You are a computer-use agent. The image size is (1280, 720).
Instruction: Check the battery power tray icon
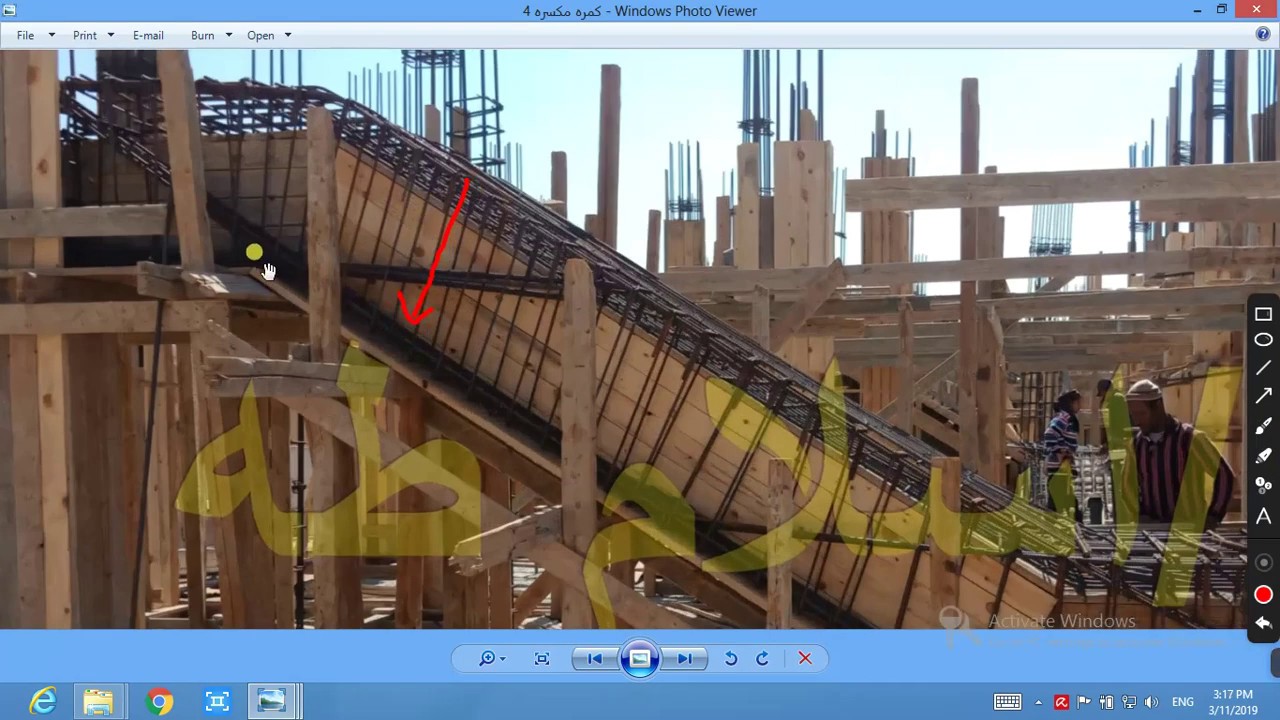coord(1106,702)
